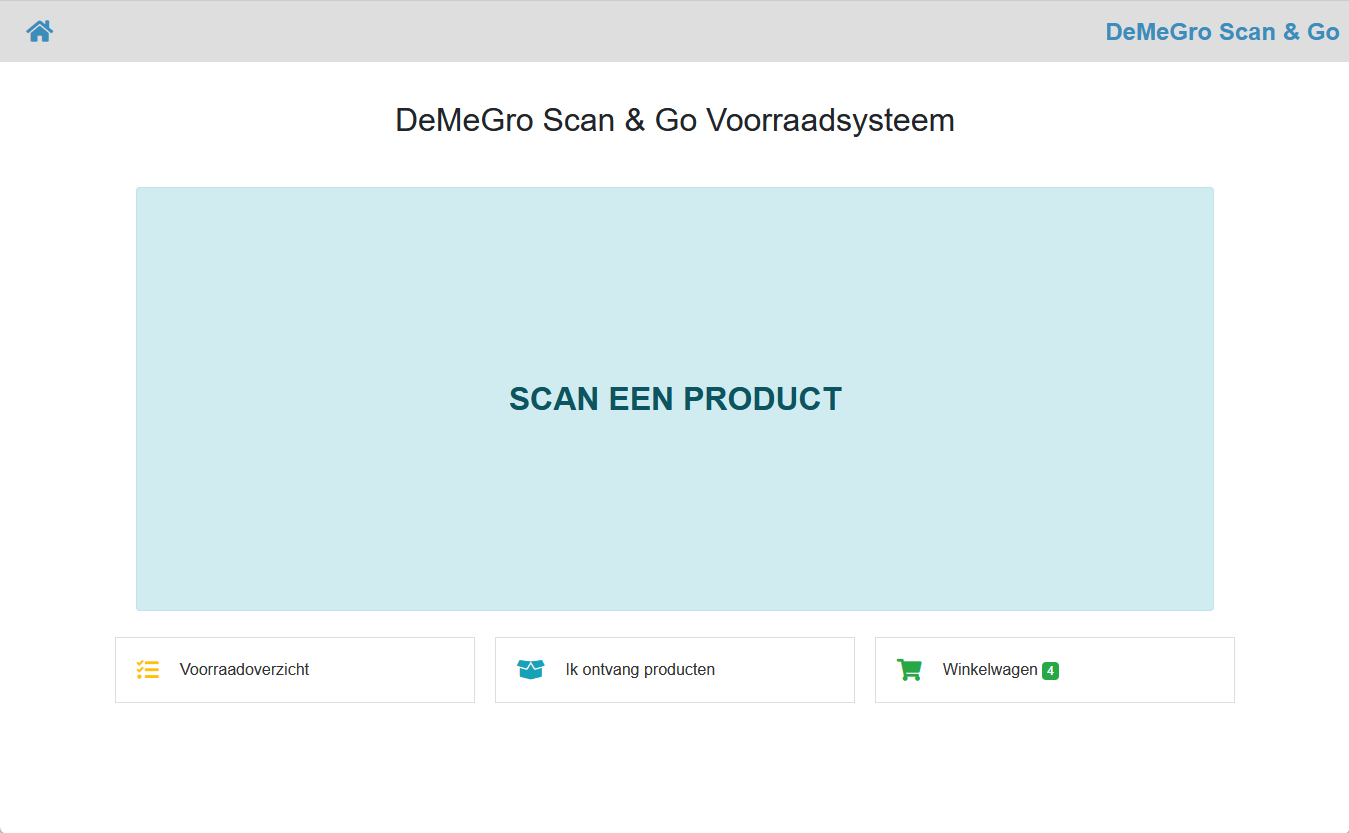
Task: Open Voorraadoverzicht stock overview
Action: pyautogui.click(x=295, y=670)
